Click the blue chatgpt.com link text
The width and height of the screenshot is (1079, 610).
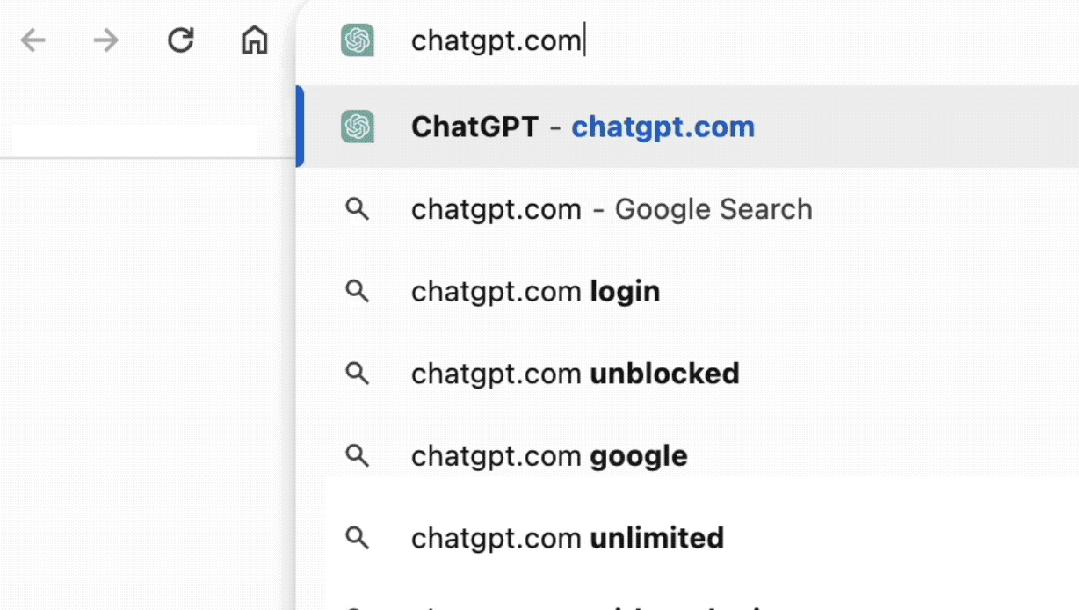pos(663,127)
